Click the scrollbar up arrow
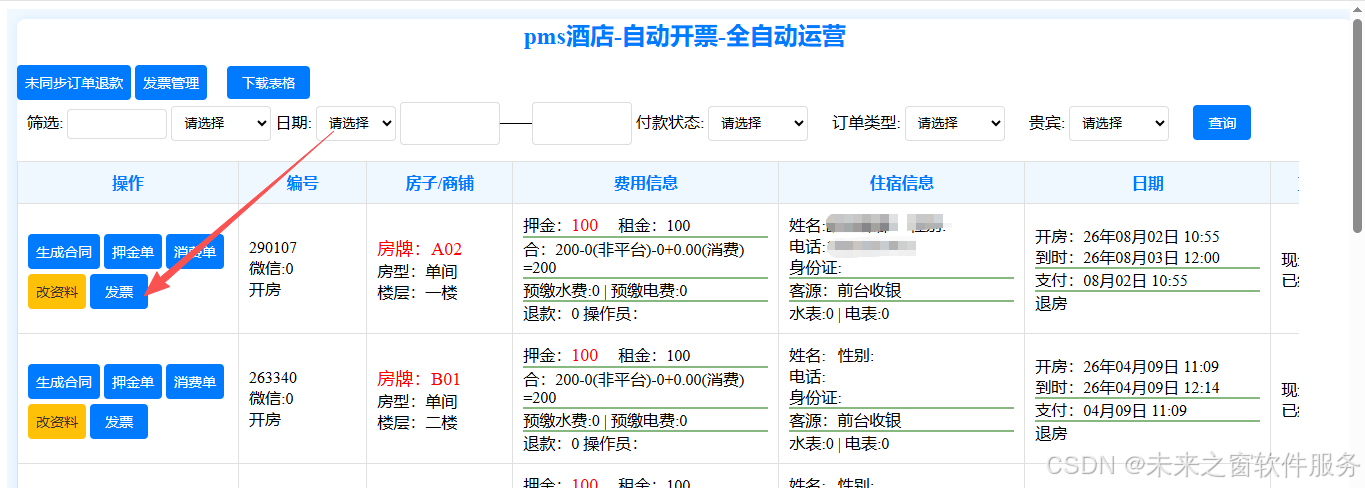The image size is (1365, 488). pos(1357,8)
